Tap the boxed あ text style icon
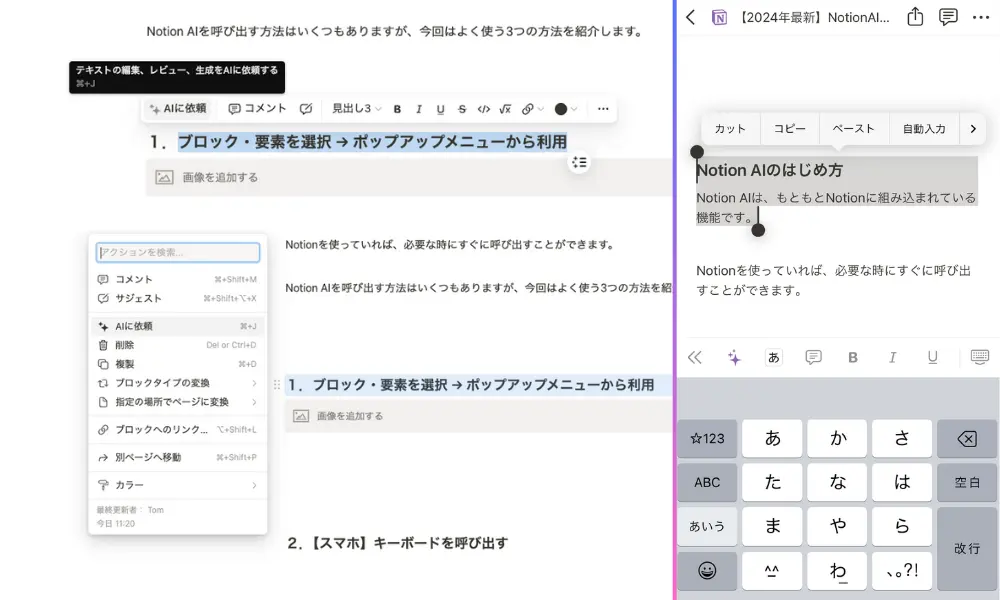 click(x=774, y=358)
